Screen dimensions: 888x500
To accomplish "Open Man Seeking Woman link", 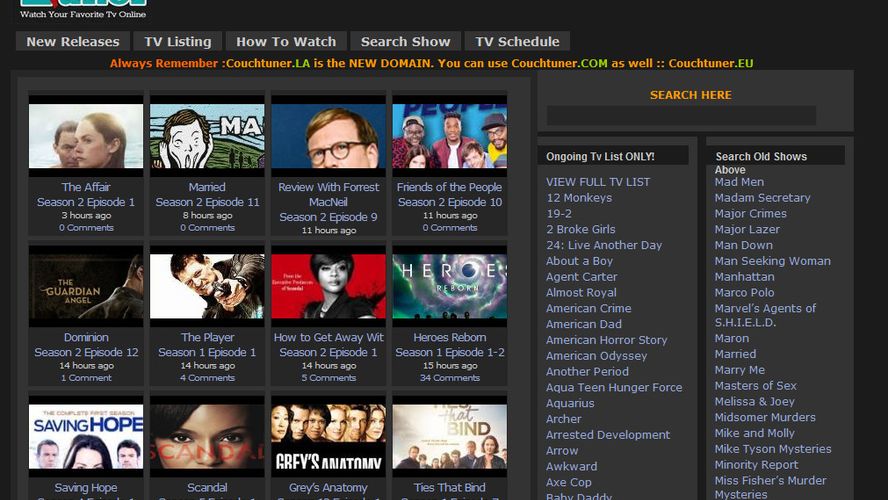I will click(772, 261).
